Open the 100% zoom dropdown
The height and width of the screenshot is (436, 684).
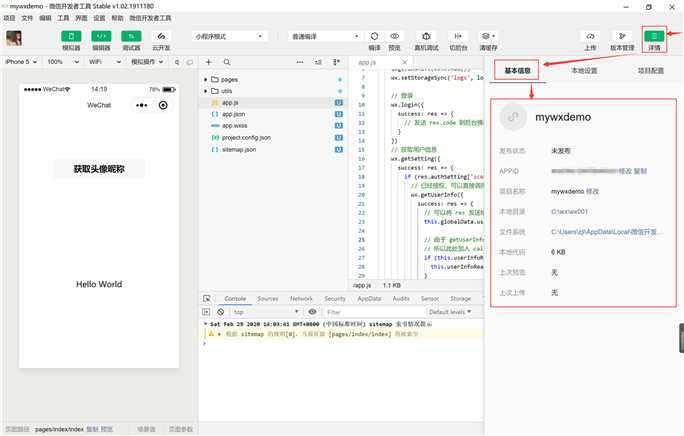(x=63, y=62)
